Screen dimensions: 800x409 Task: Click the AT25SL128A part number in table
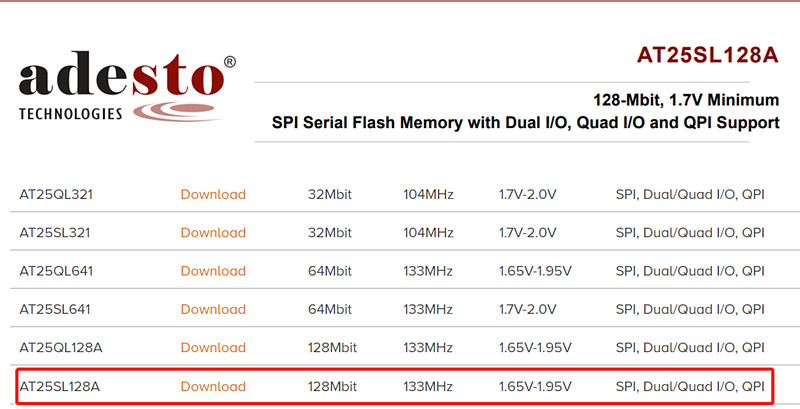[60, 387]
